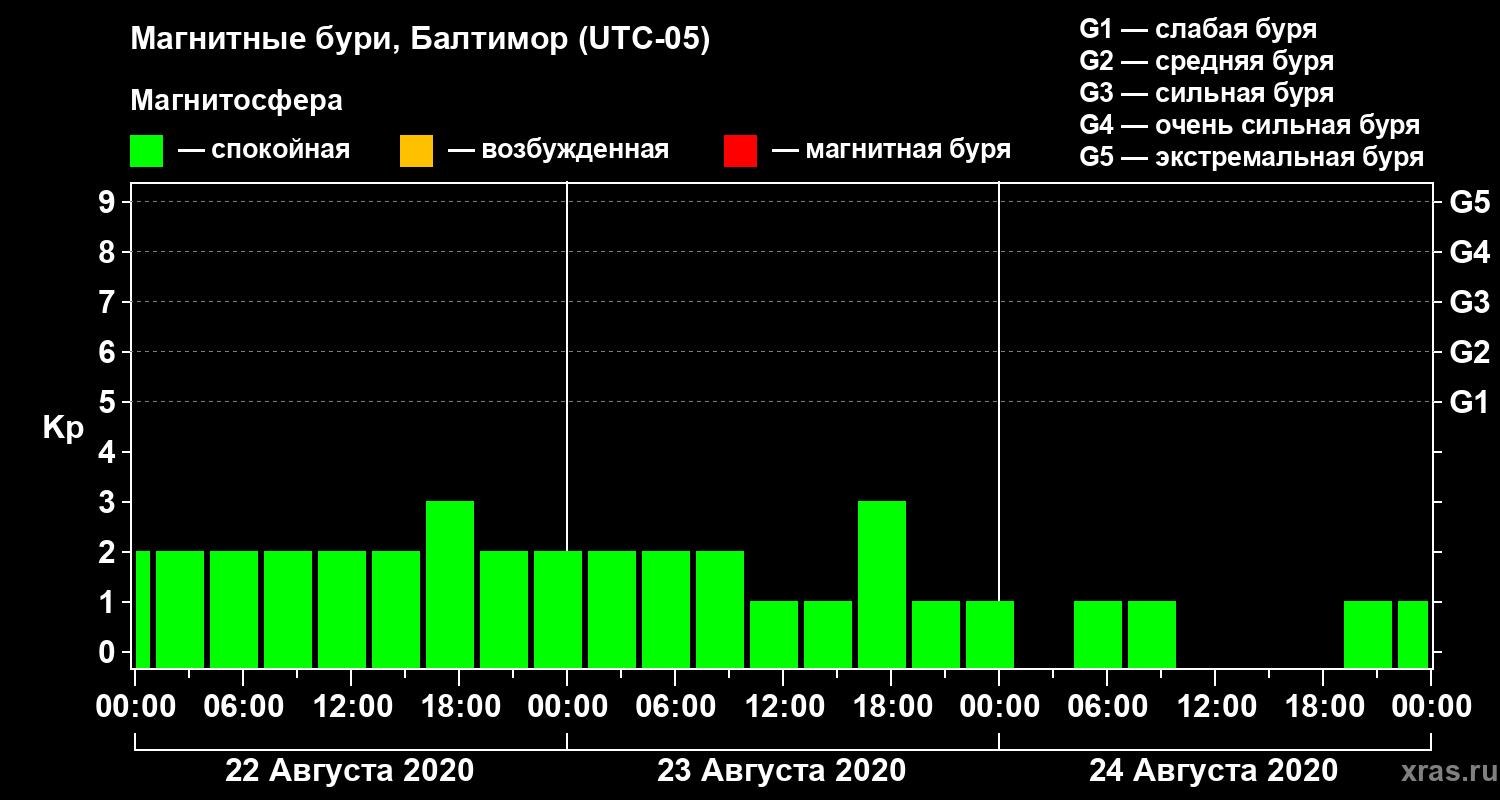Click the right-axis 'G5' tick label

coord(1470,202)
